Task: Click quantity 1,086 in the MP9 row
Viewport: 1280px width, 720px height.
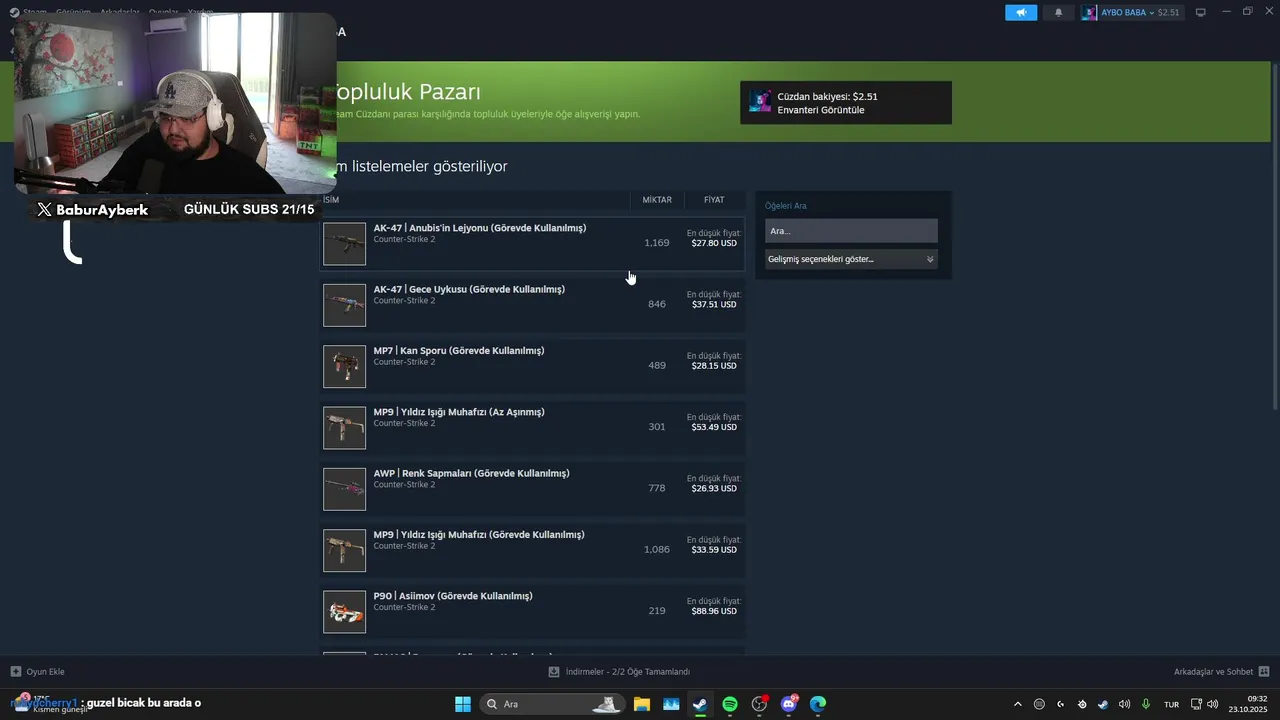Action: [657, 549]
